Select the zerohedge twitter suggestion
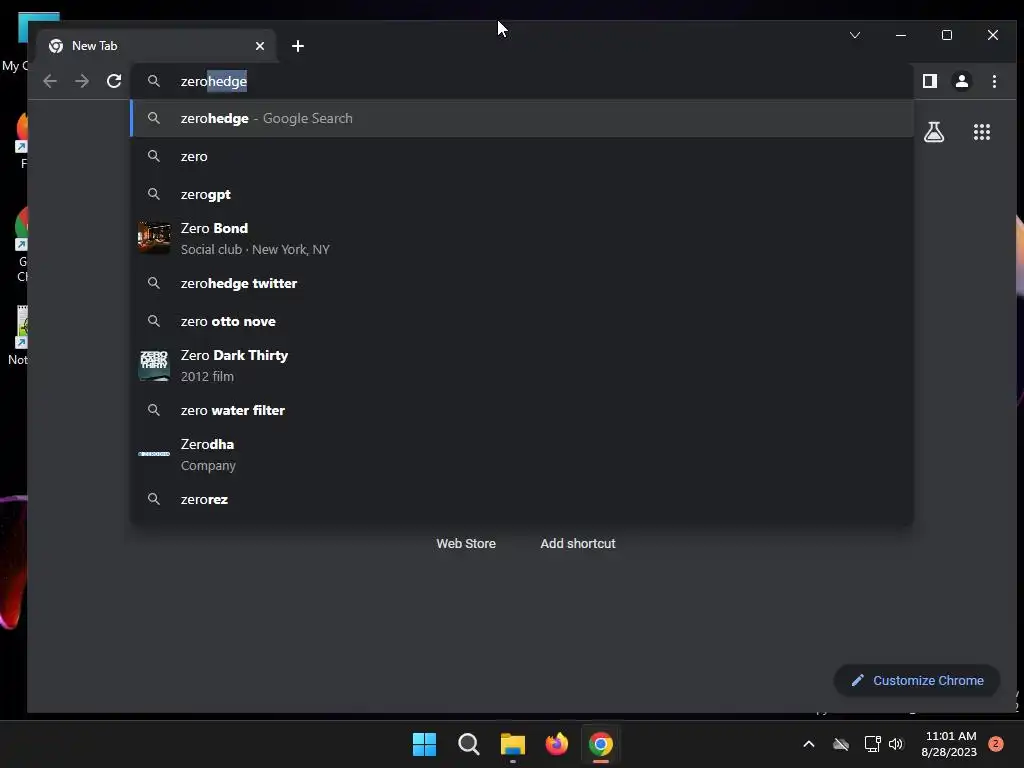The image size is (1024, 768). click(522, 283)
